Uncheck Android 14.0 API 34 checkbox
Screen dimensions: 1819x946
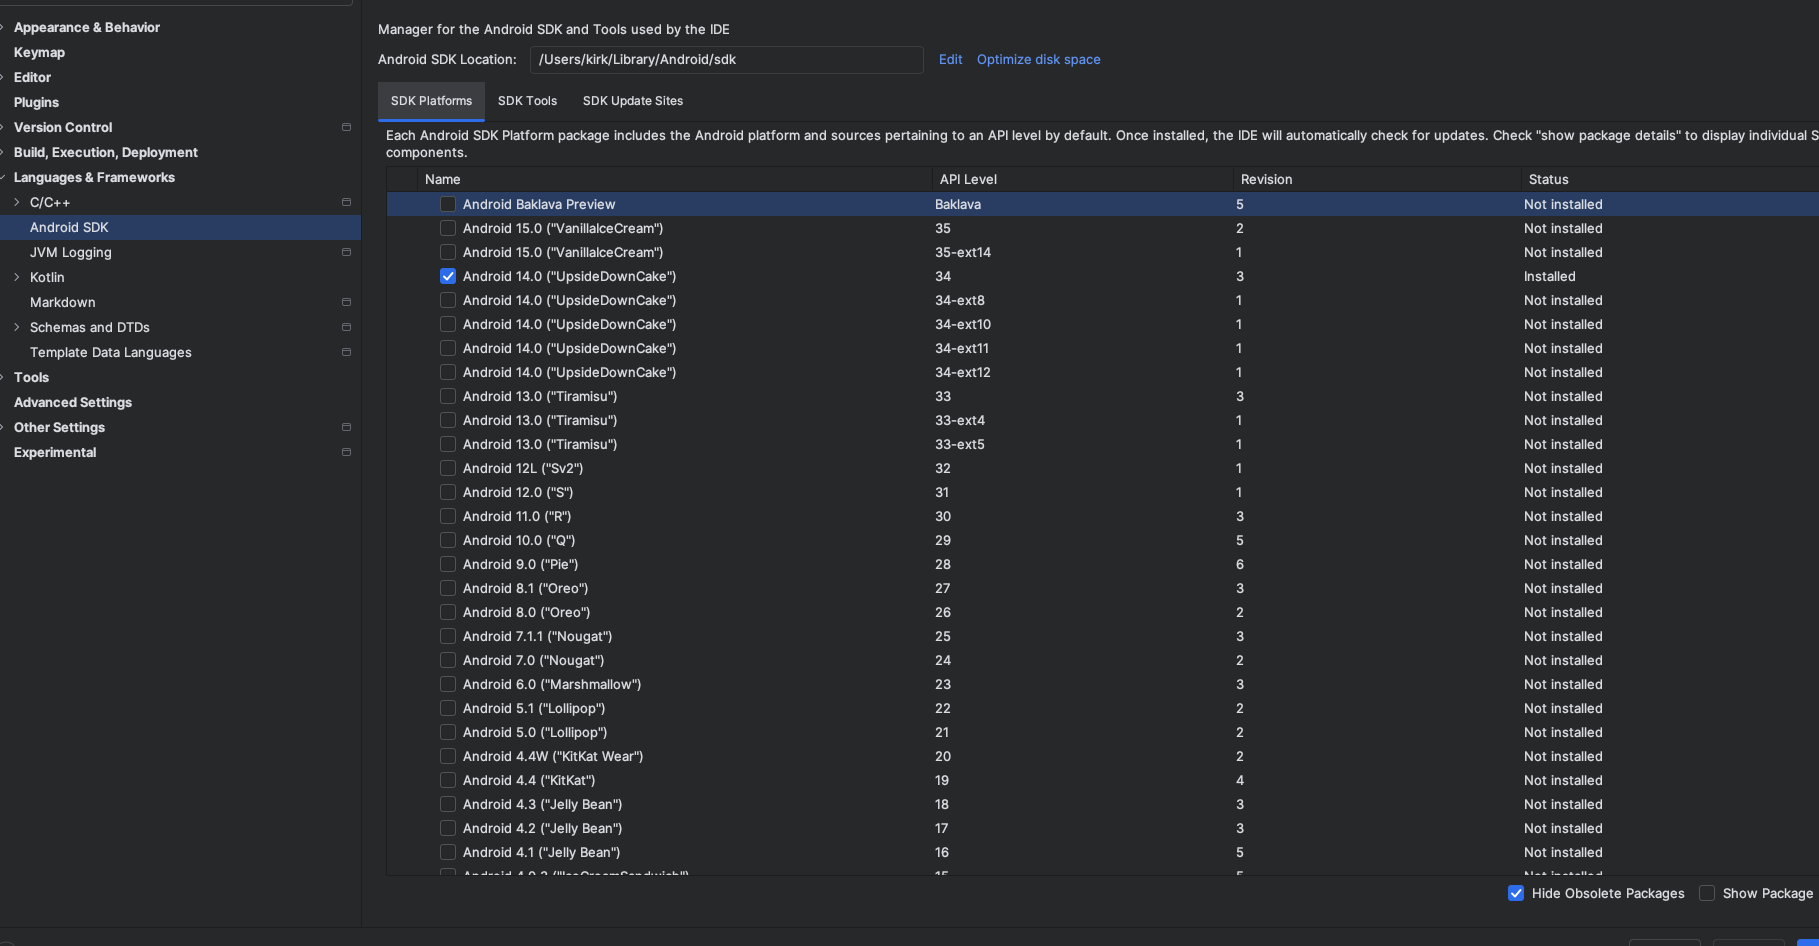[x=448, y=276]
